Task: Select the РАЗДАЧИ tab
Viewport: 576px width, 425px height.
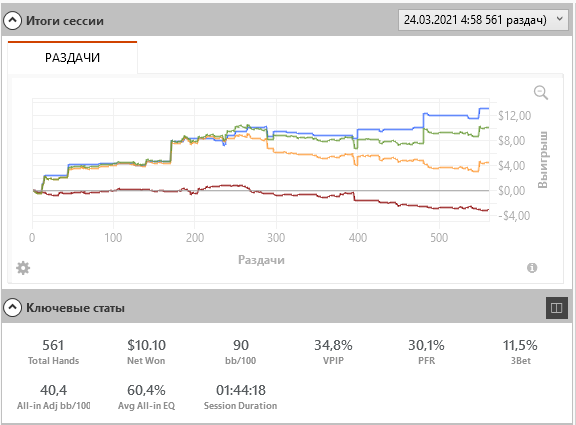Action: 72,58
